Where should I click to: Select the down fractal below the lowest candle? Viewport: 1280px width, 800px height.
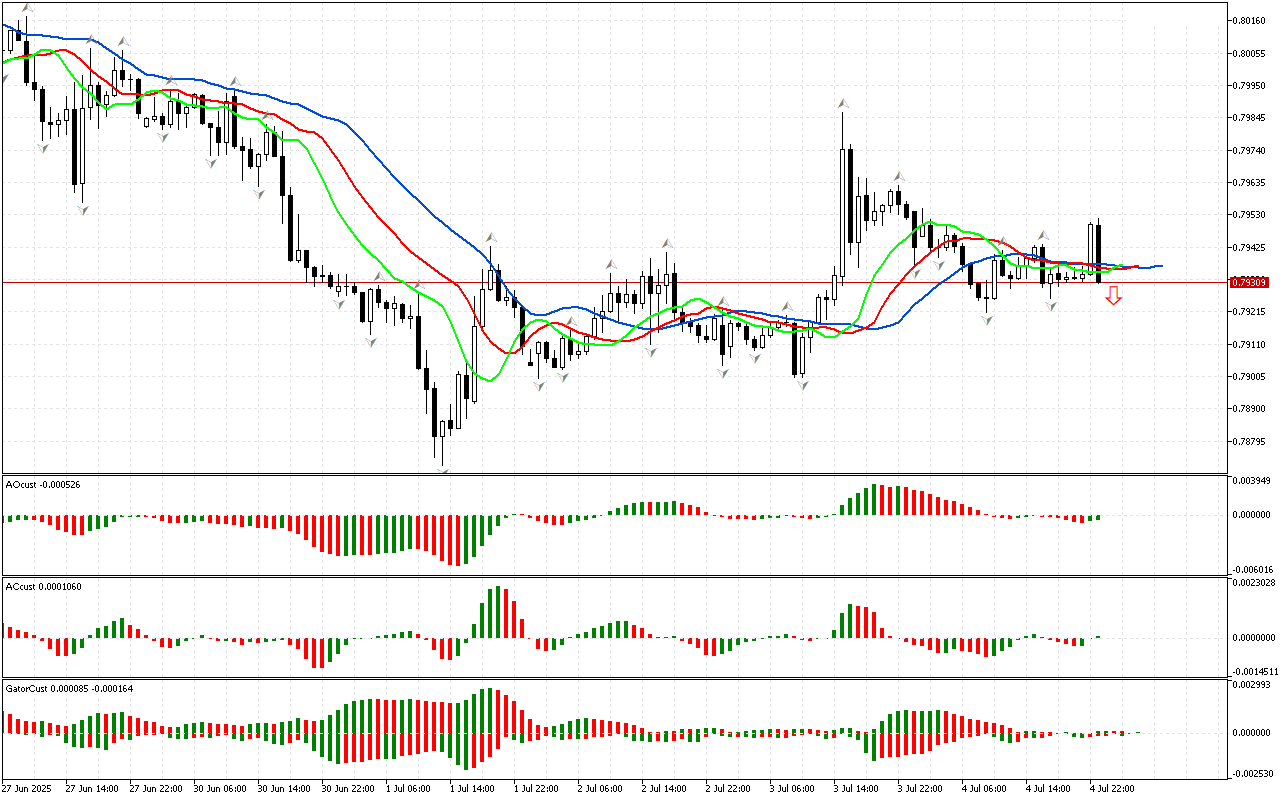pos(442,468)
